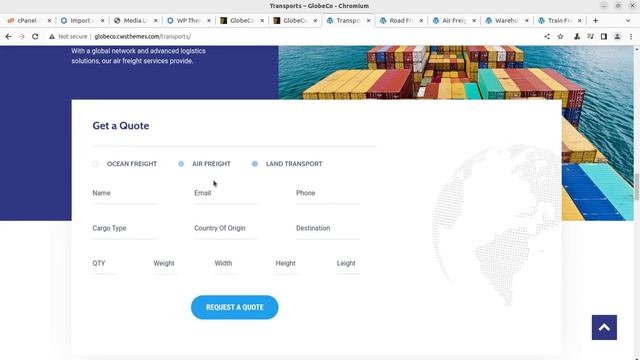
Task: Click the Get a Quote heading
Action: pos(121,126)
